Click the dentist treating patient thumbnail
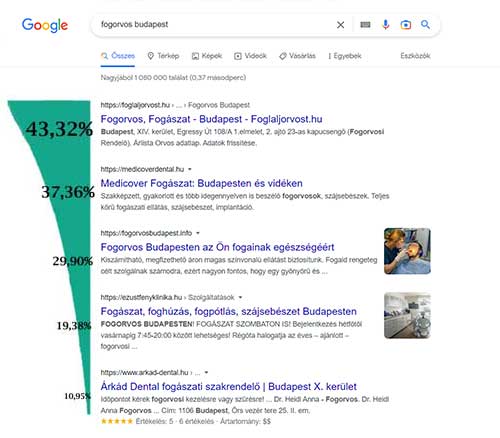Image resolution: width=500 pixels, height=438 pixels. [x=407, y=251]
